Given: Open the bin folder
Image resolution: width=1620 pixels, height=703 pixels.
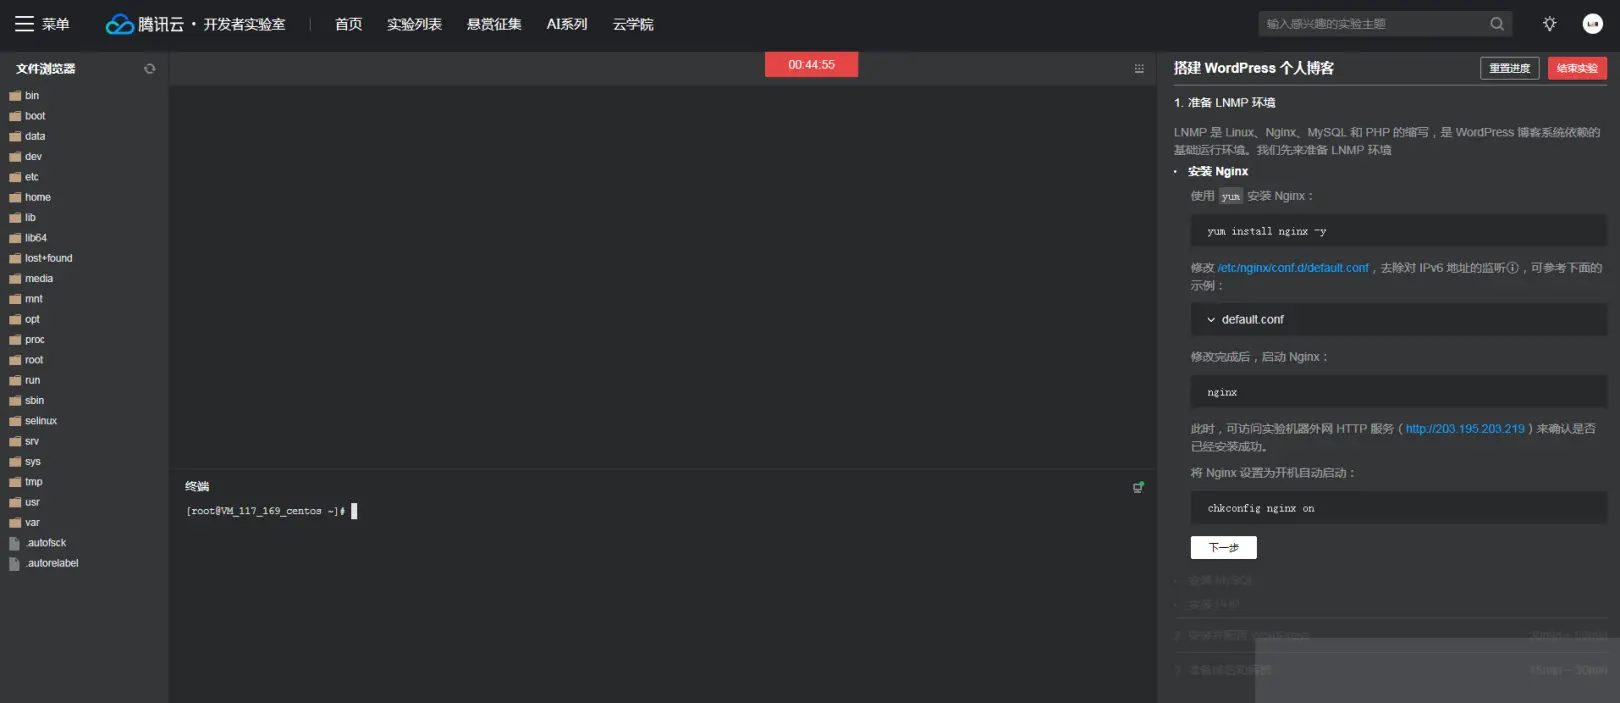Looking at the screenshot, I should point(24,96).
